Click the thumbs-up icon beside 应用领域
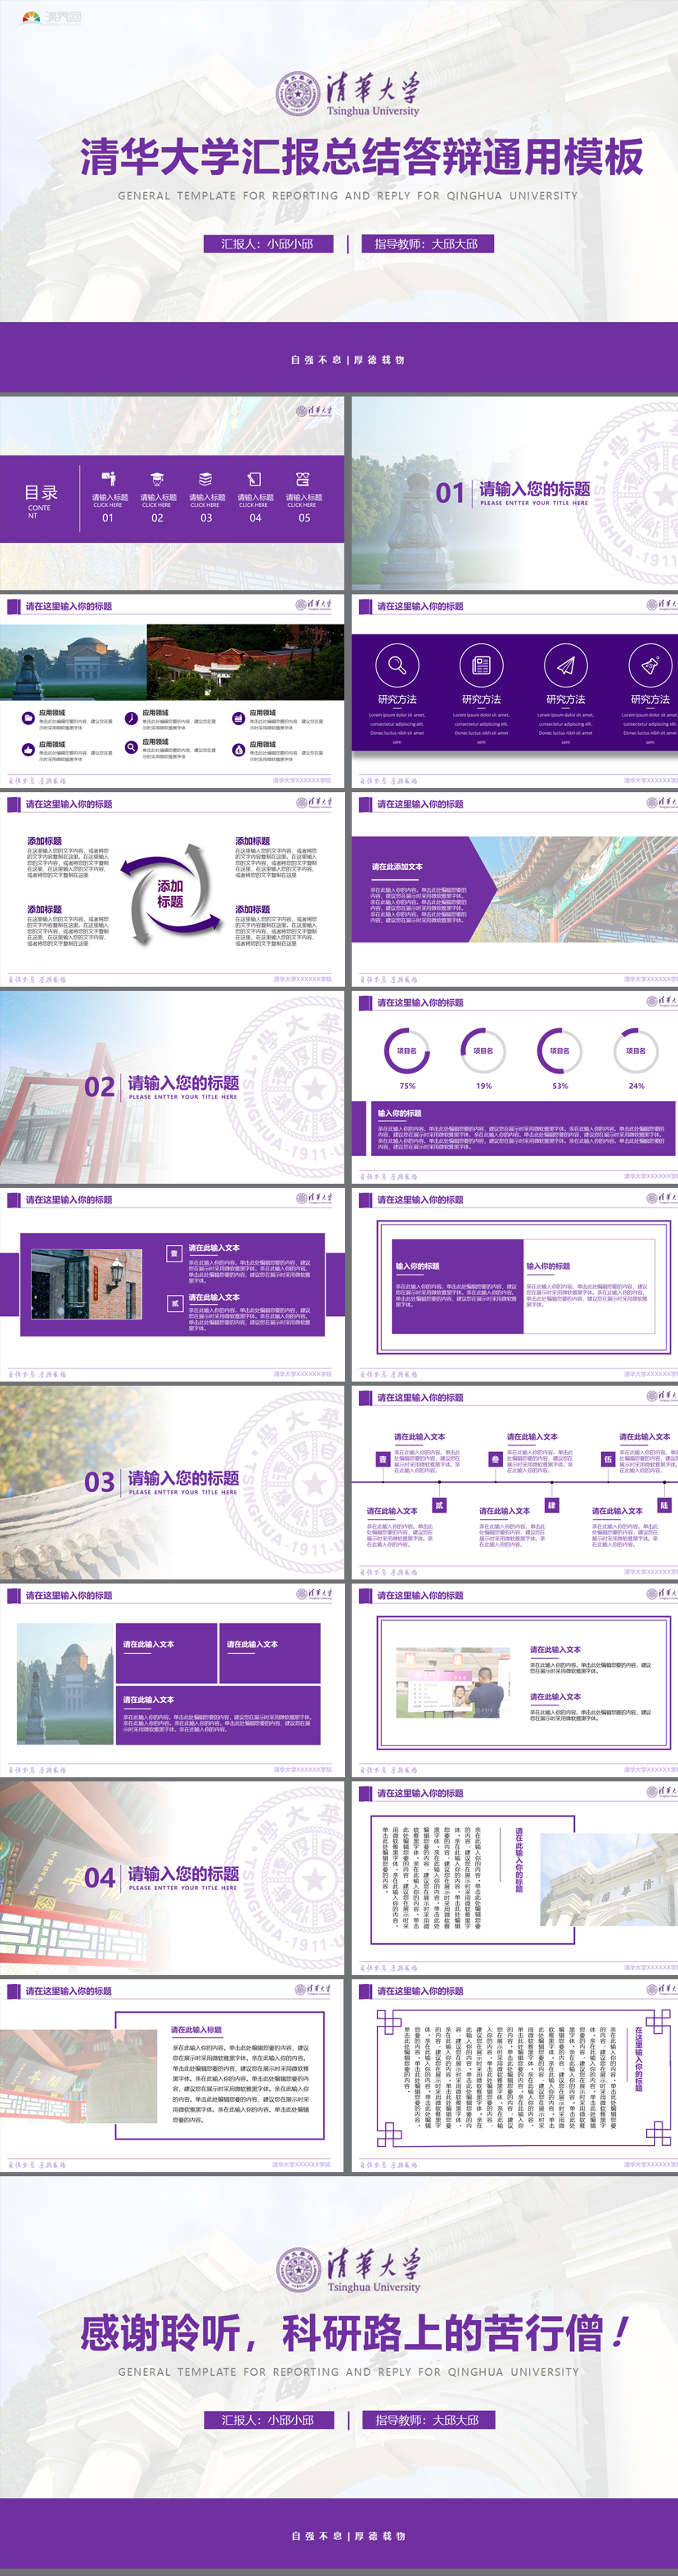Image resolution: width=678 pixels, height=2576 pixels. 28,749
